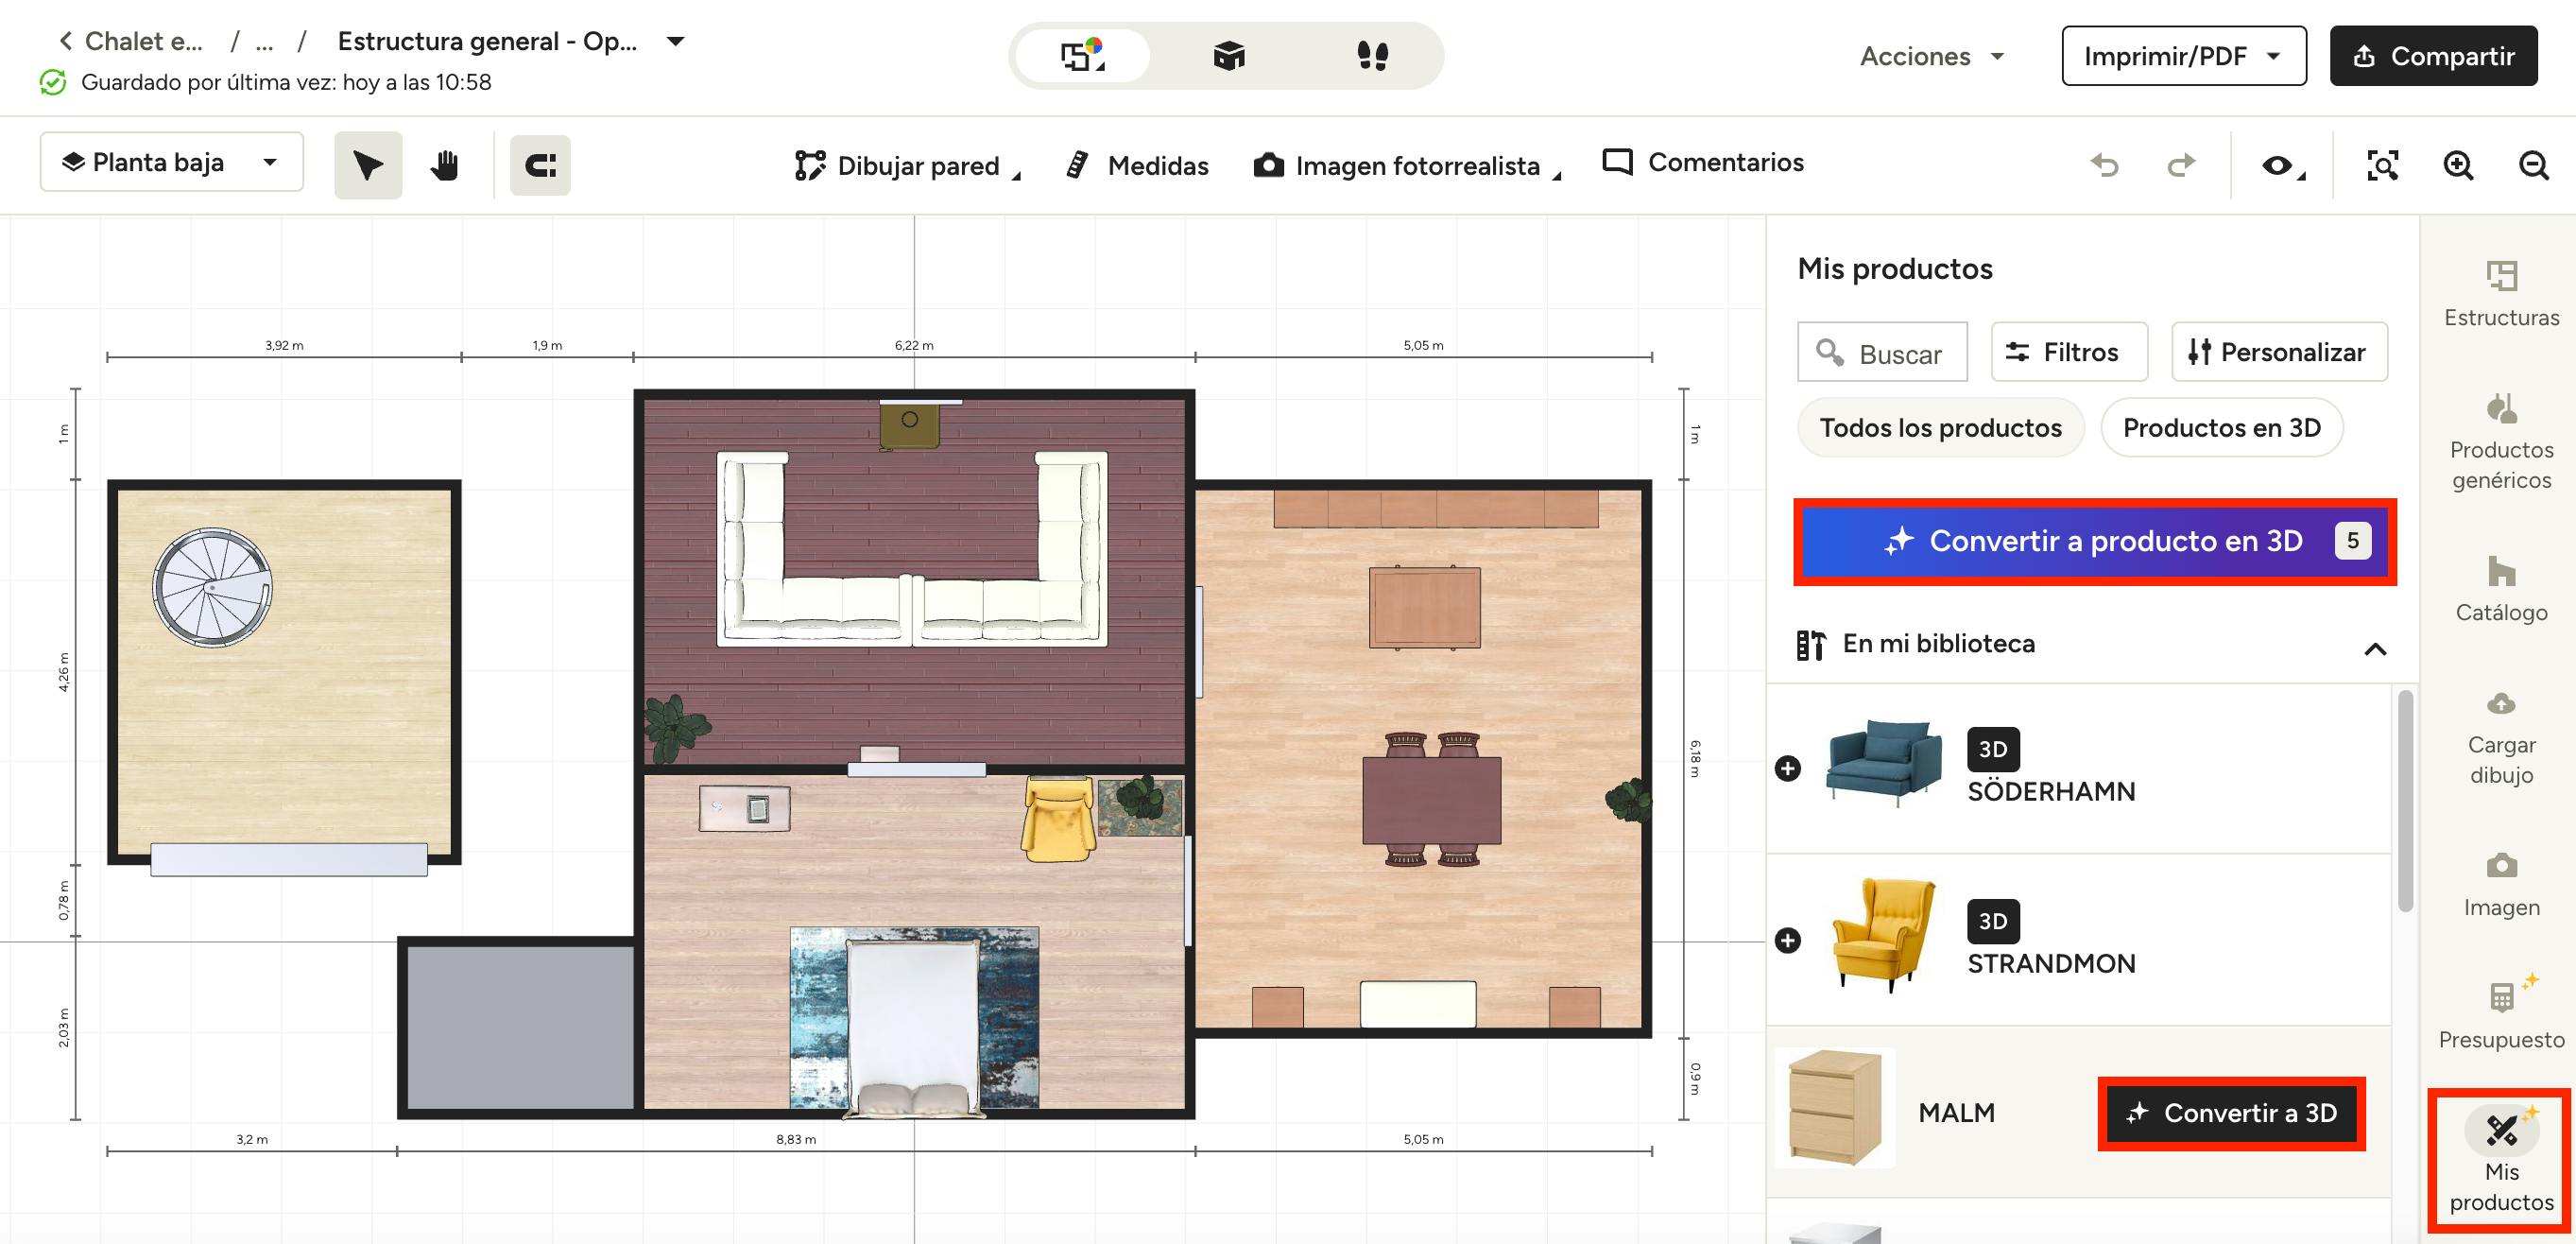Collapse En mi biblioteca section
The height and width of the screenshot is (1244, 2576).
[2375, 649]
